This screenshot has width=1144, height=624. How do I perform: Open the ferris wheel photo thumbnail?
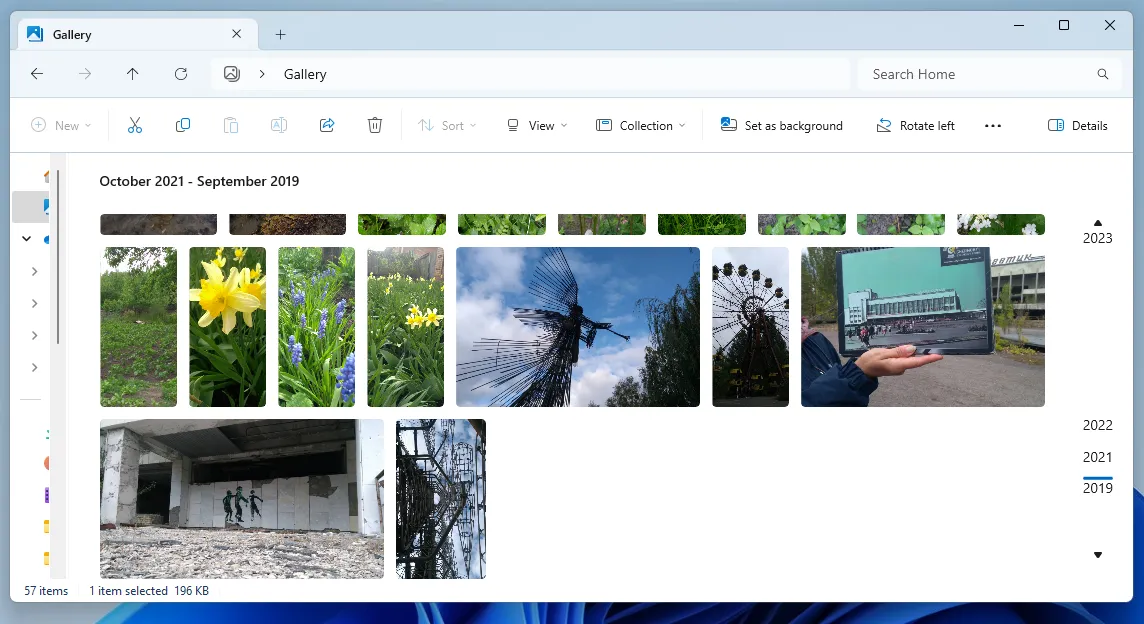(750, 327)
